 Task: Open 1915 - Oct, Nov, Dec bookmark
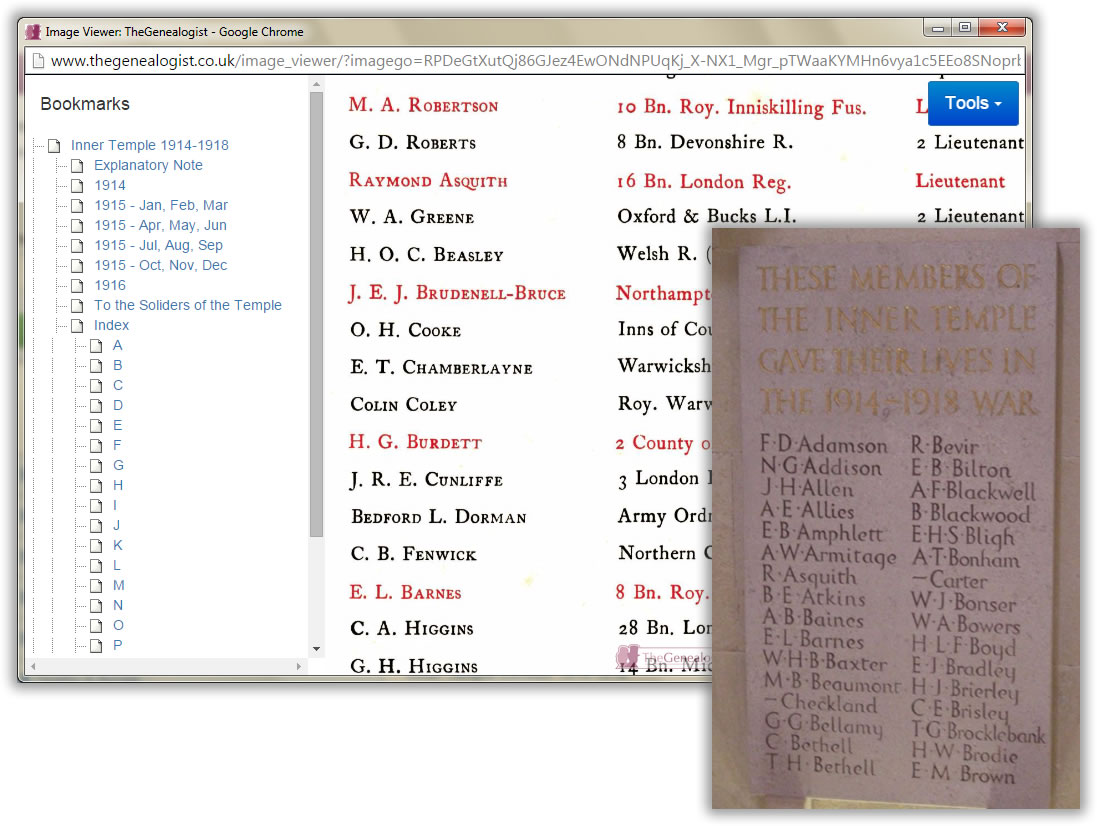(160, 265)
